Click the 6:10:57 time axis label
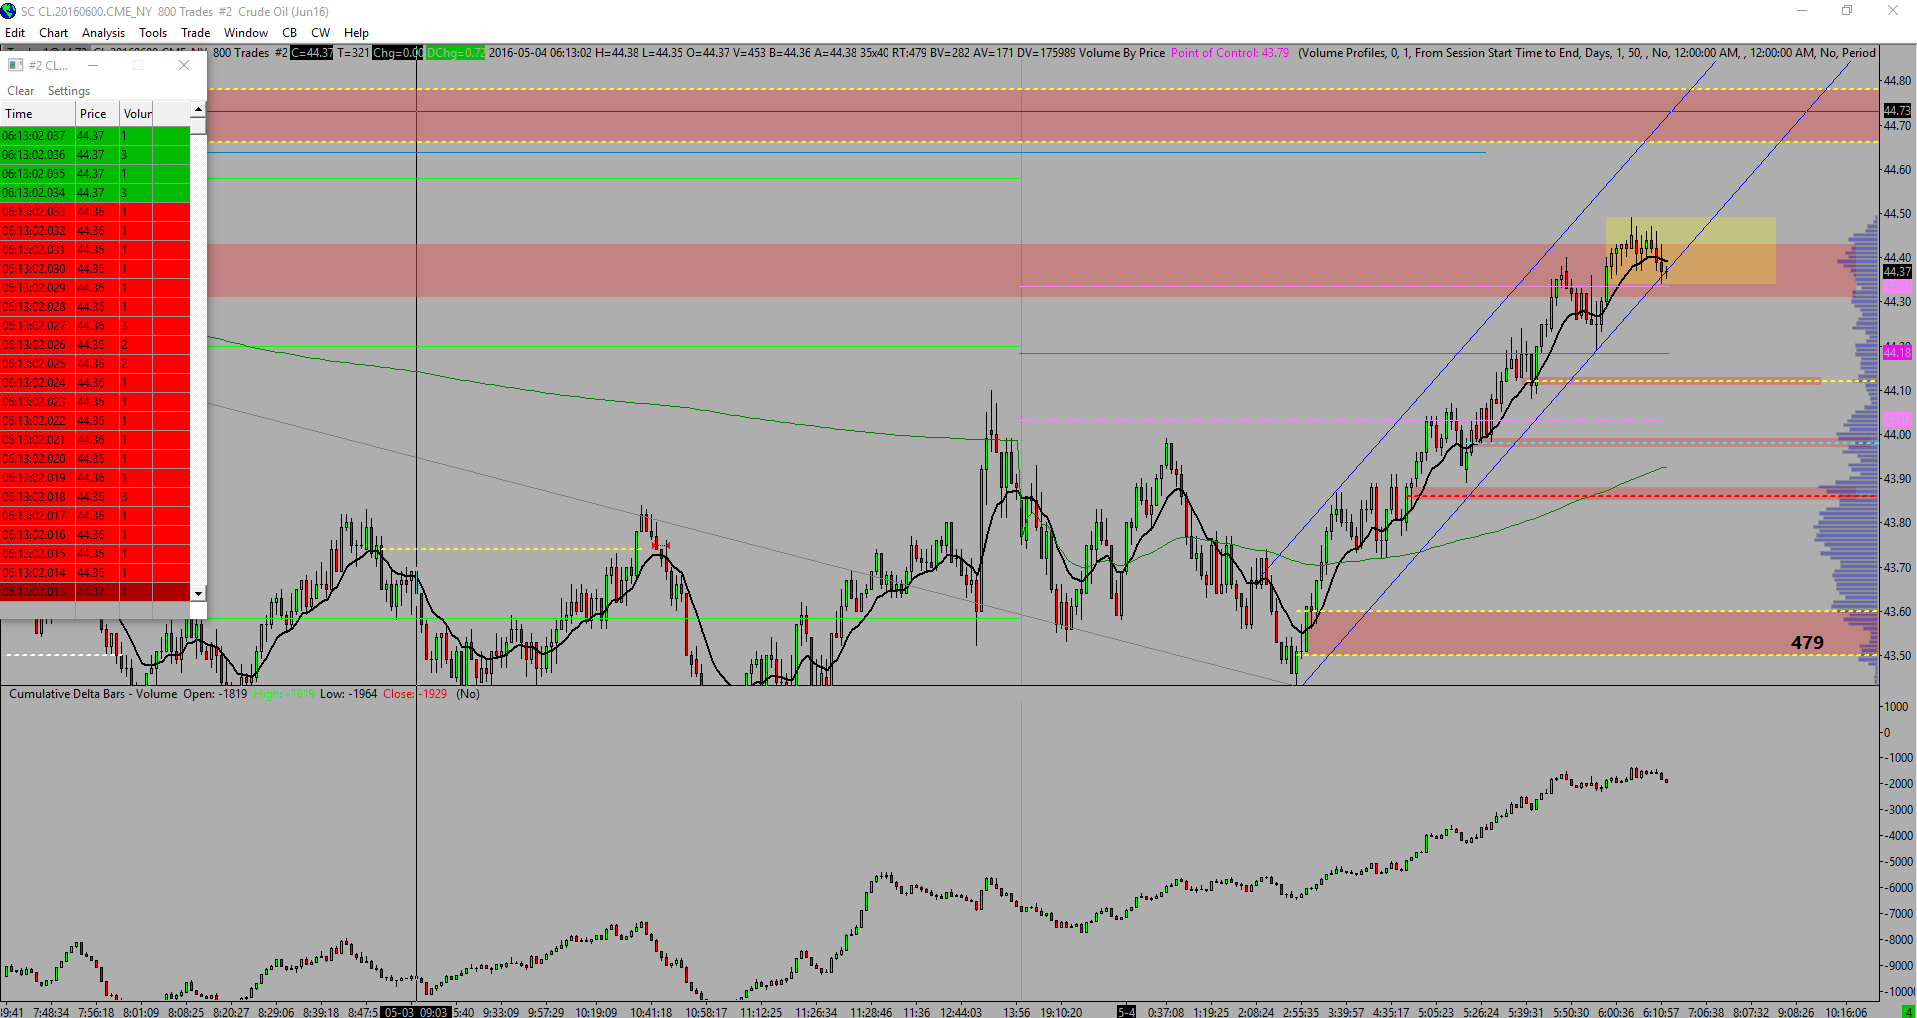Image resolution: width=1917 pixels, height=1018 pixels. tap(1661, 1012)
